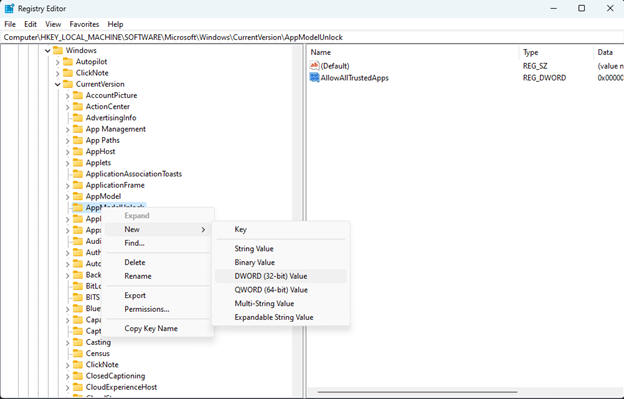Collapse the CurrentVersion tree node
This screenshot has height=399, width=624.
[58, 84]
